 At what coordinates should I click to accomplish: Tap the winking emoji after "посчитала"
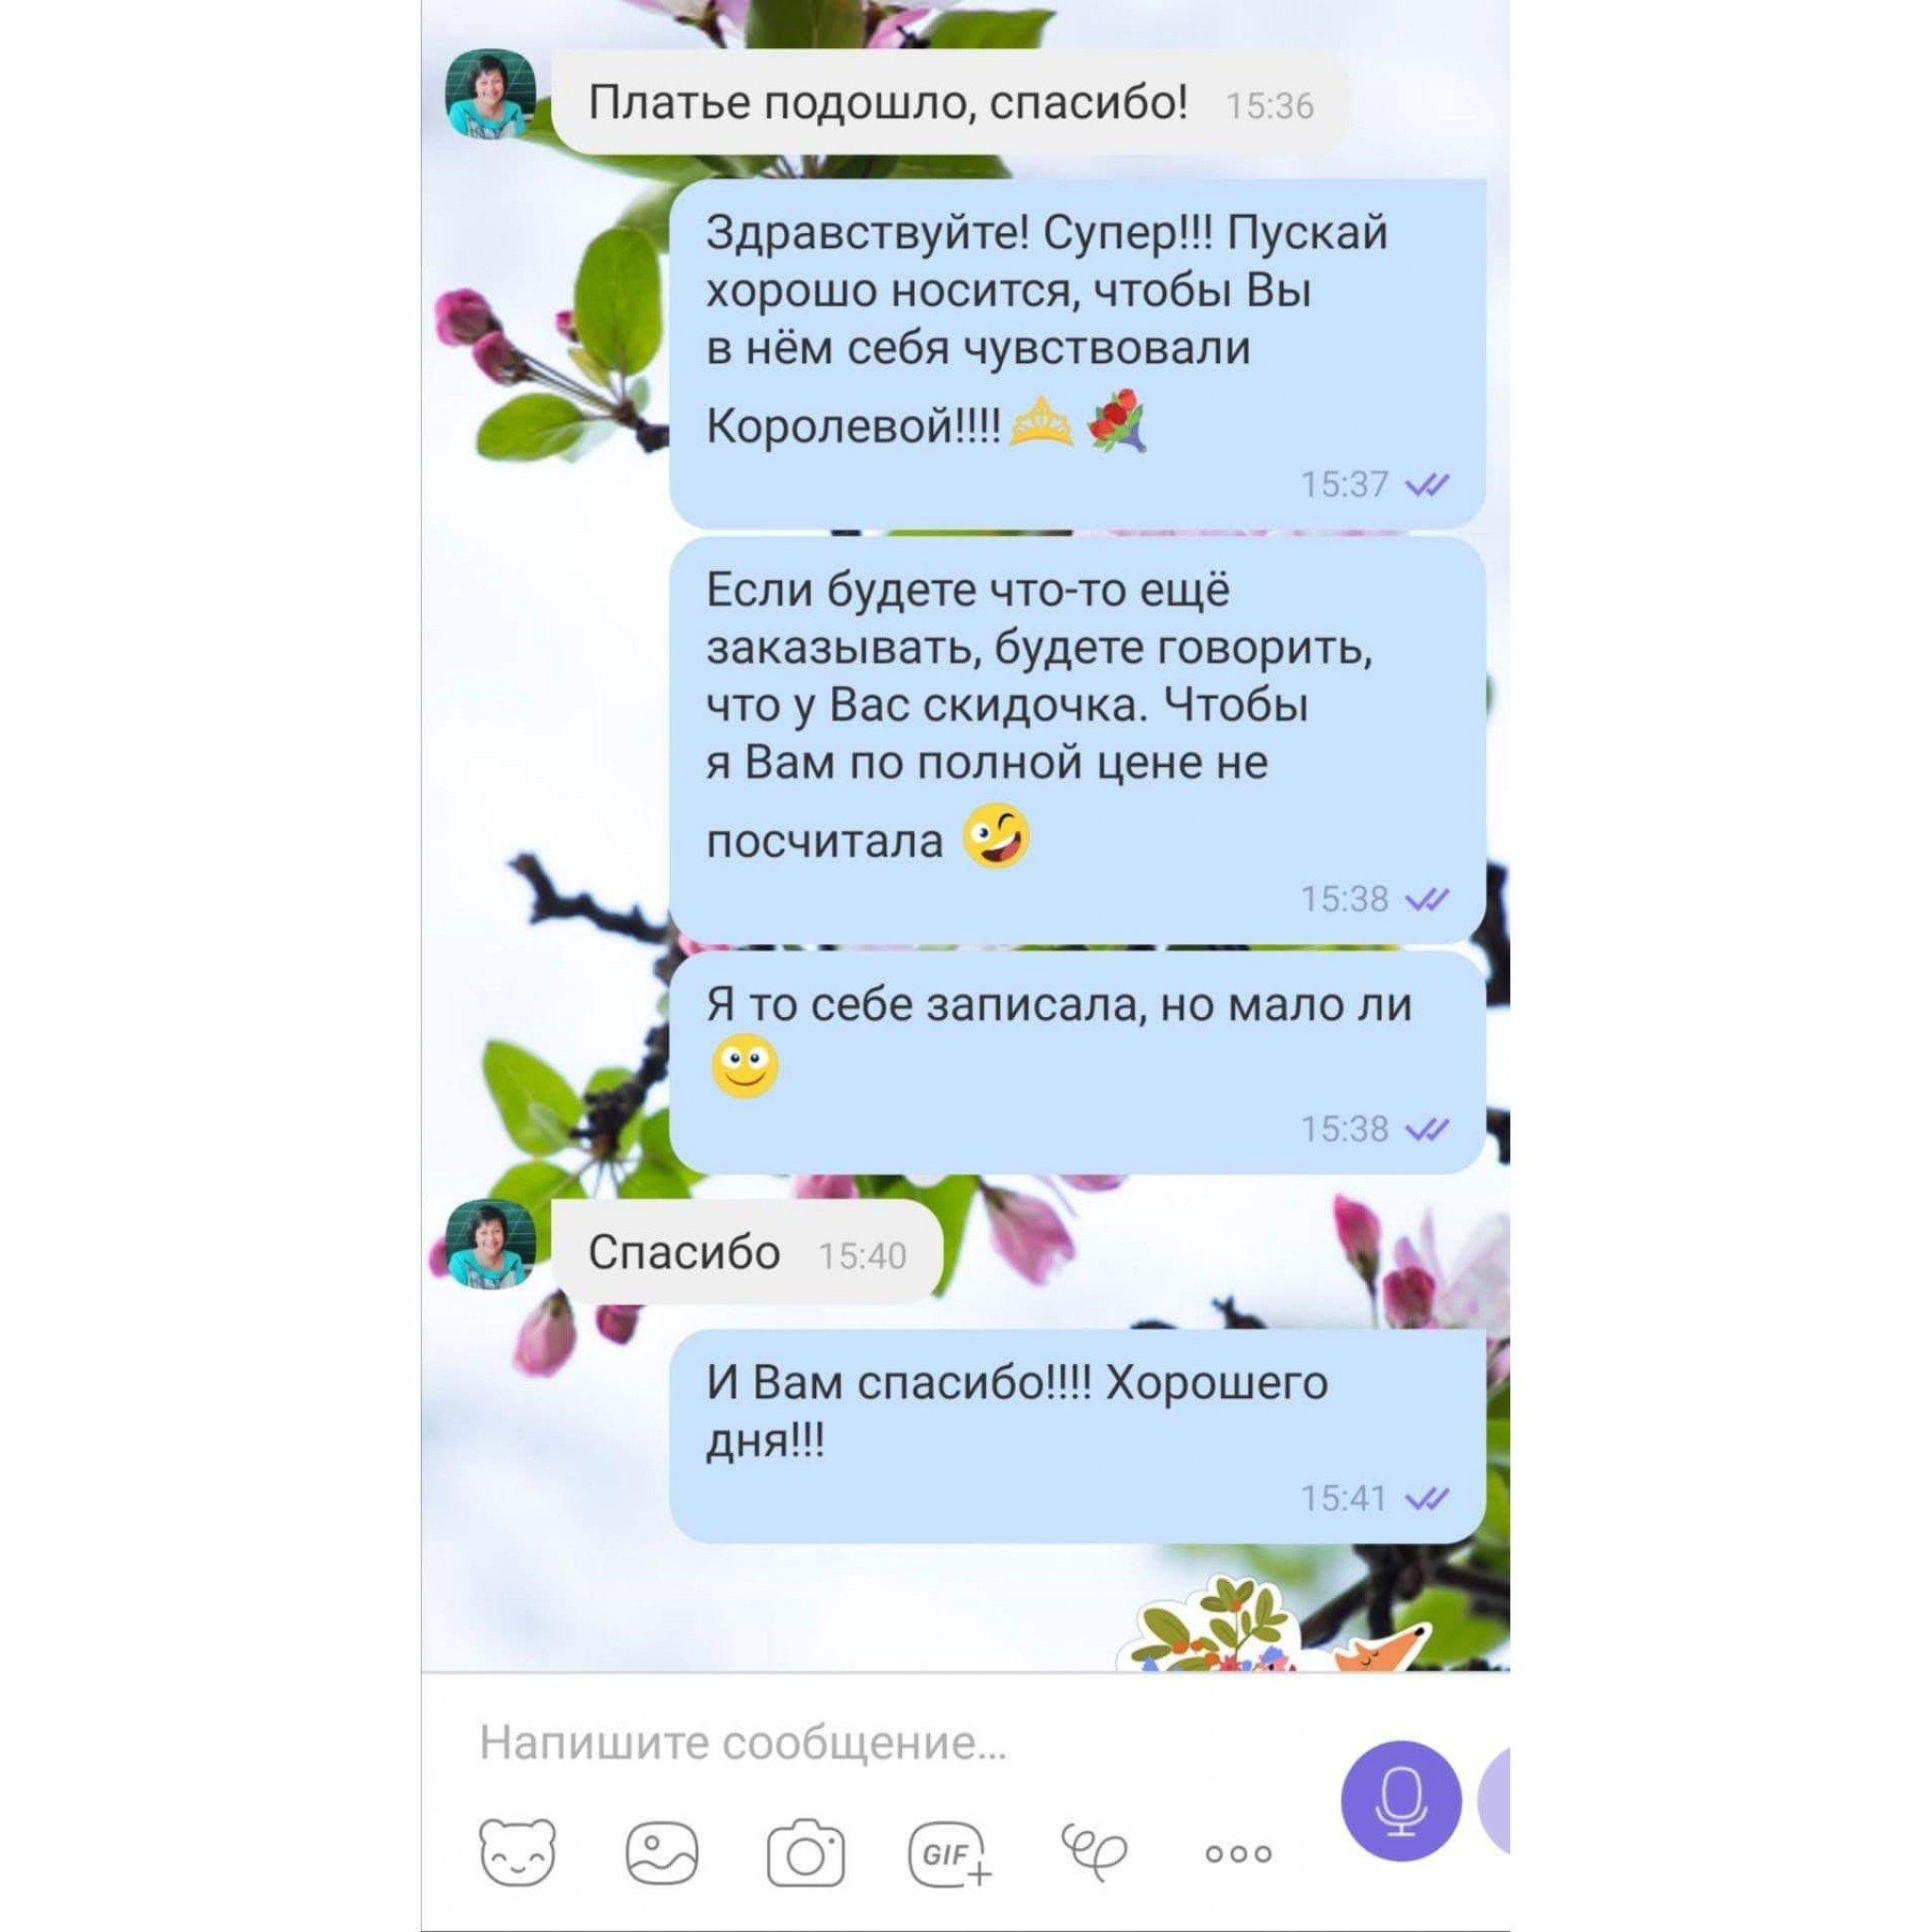coord(996,835)
